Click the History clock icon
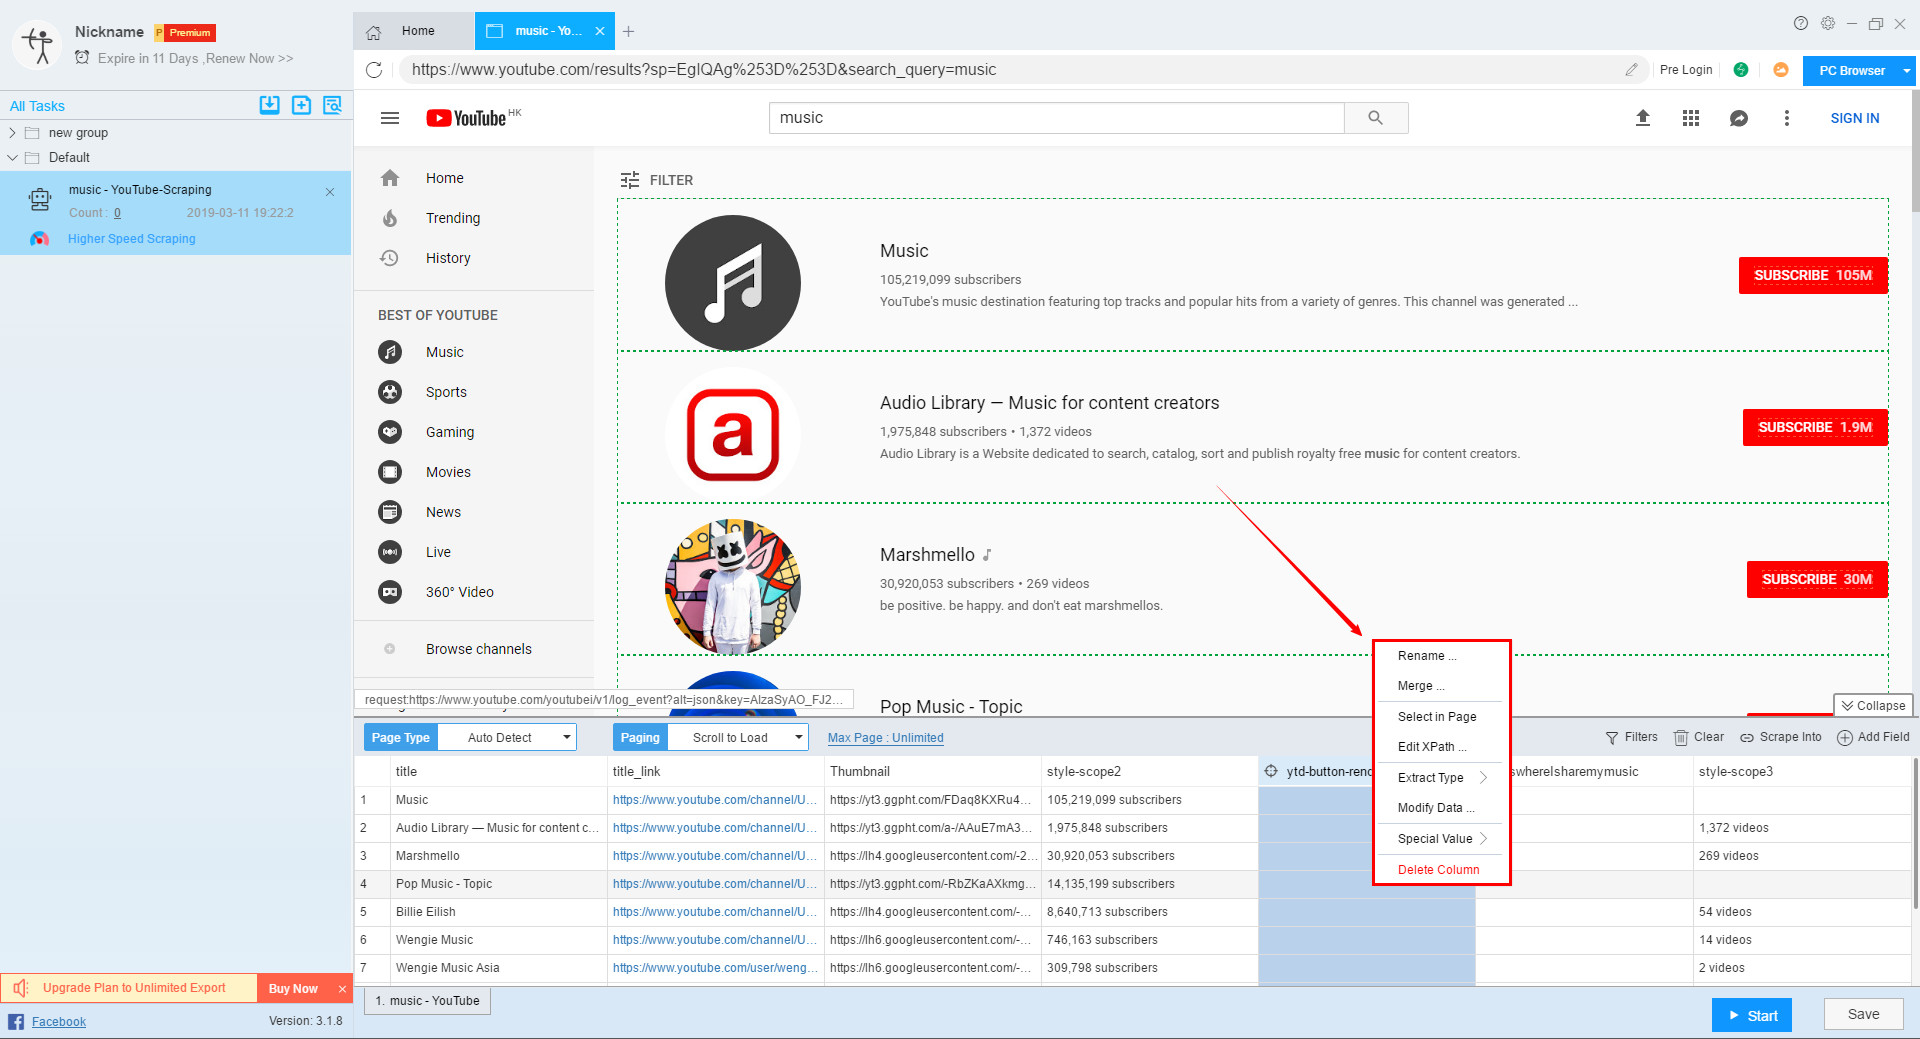1920x1039 pixels. [390, 258]
